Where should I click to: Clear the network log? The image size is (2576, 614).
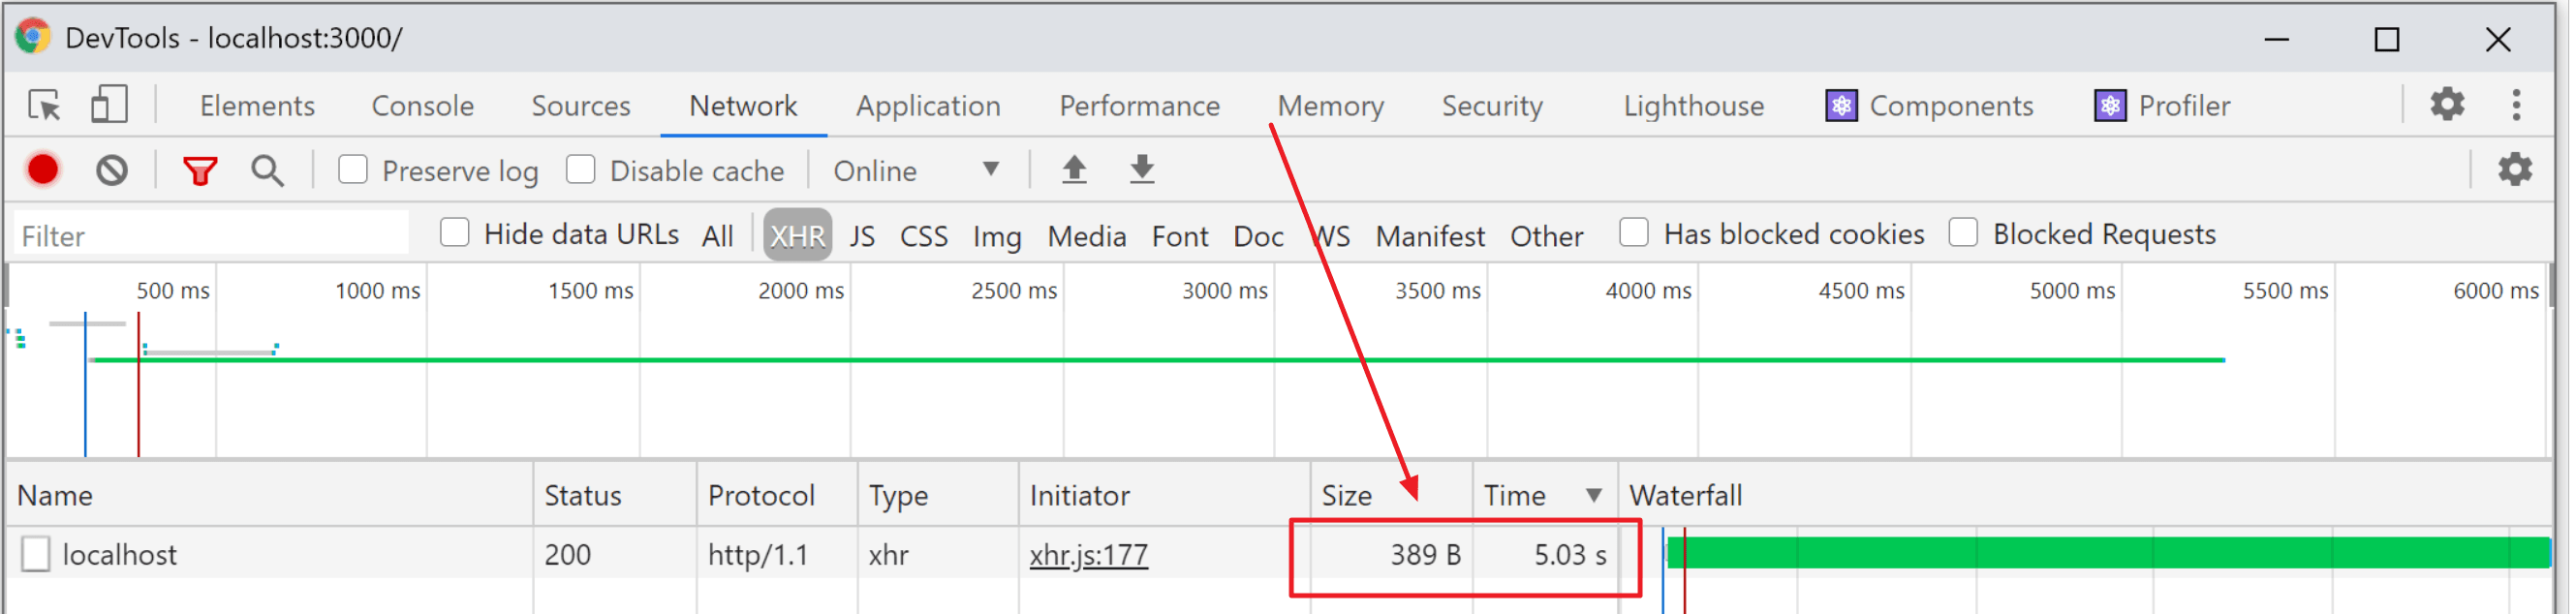click(x=112, y=170)
